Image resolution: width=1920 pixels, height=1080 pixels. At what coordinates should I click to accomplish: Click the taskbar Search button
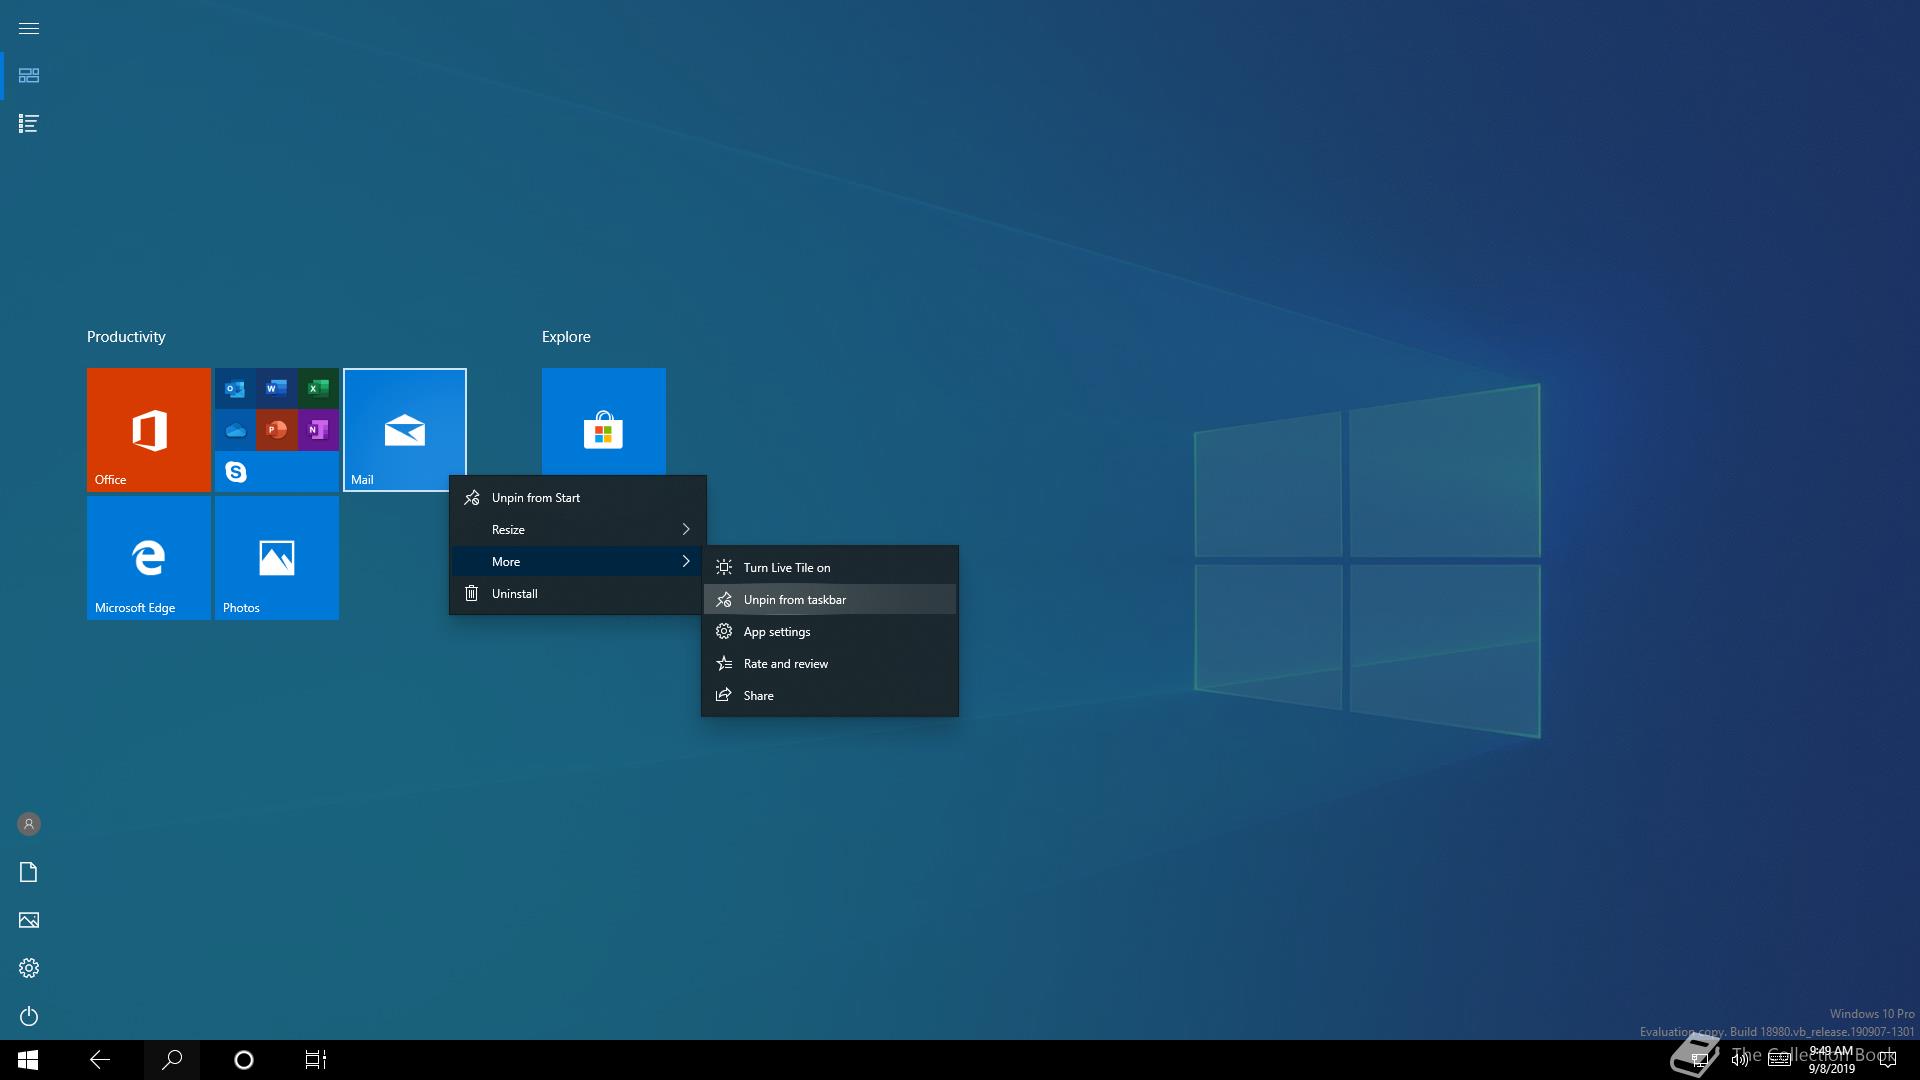click(x=172, y=1060)
